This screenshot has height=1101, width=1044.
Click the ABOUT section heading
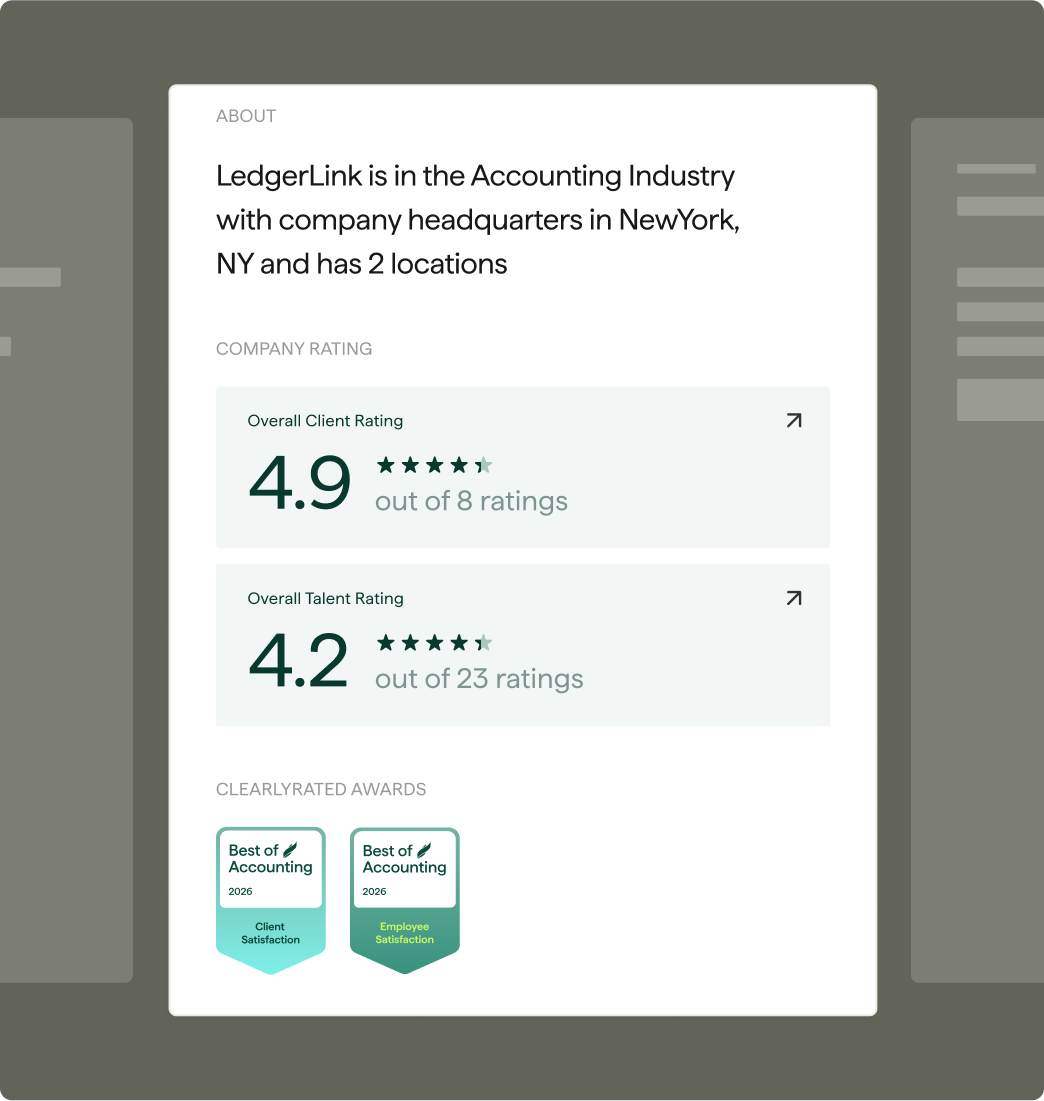(x=246, y=116)
